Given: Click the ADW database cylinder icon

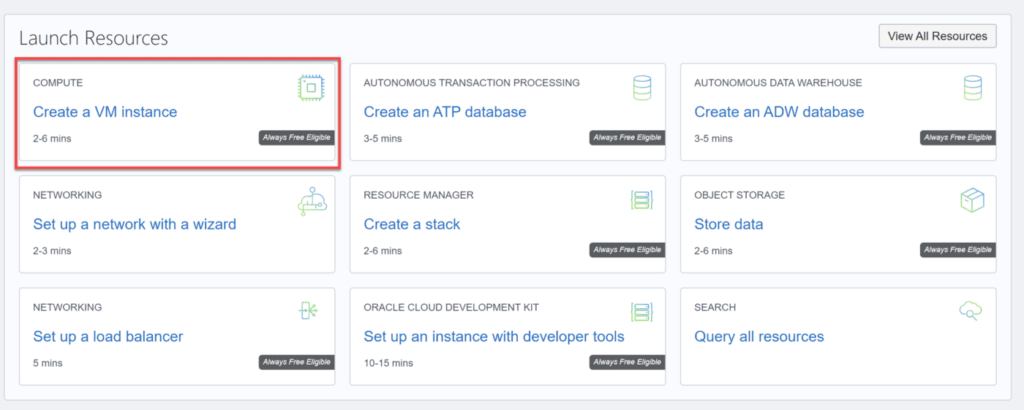Looking at the screenshot, I should point(972,88).
